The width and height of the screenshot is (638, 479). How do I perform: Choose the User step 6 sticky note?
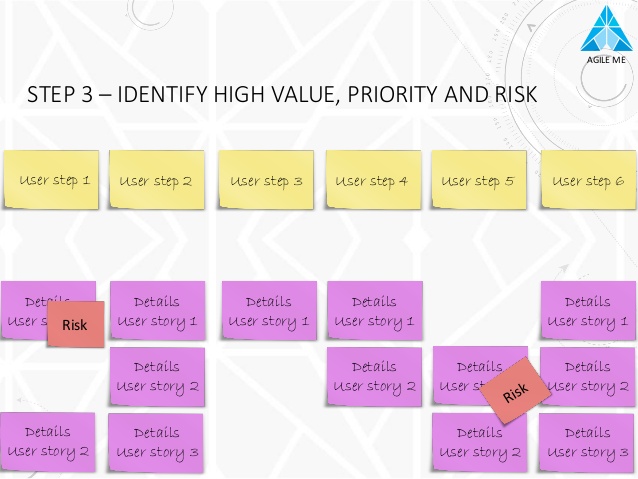coord(588,180)
